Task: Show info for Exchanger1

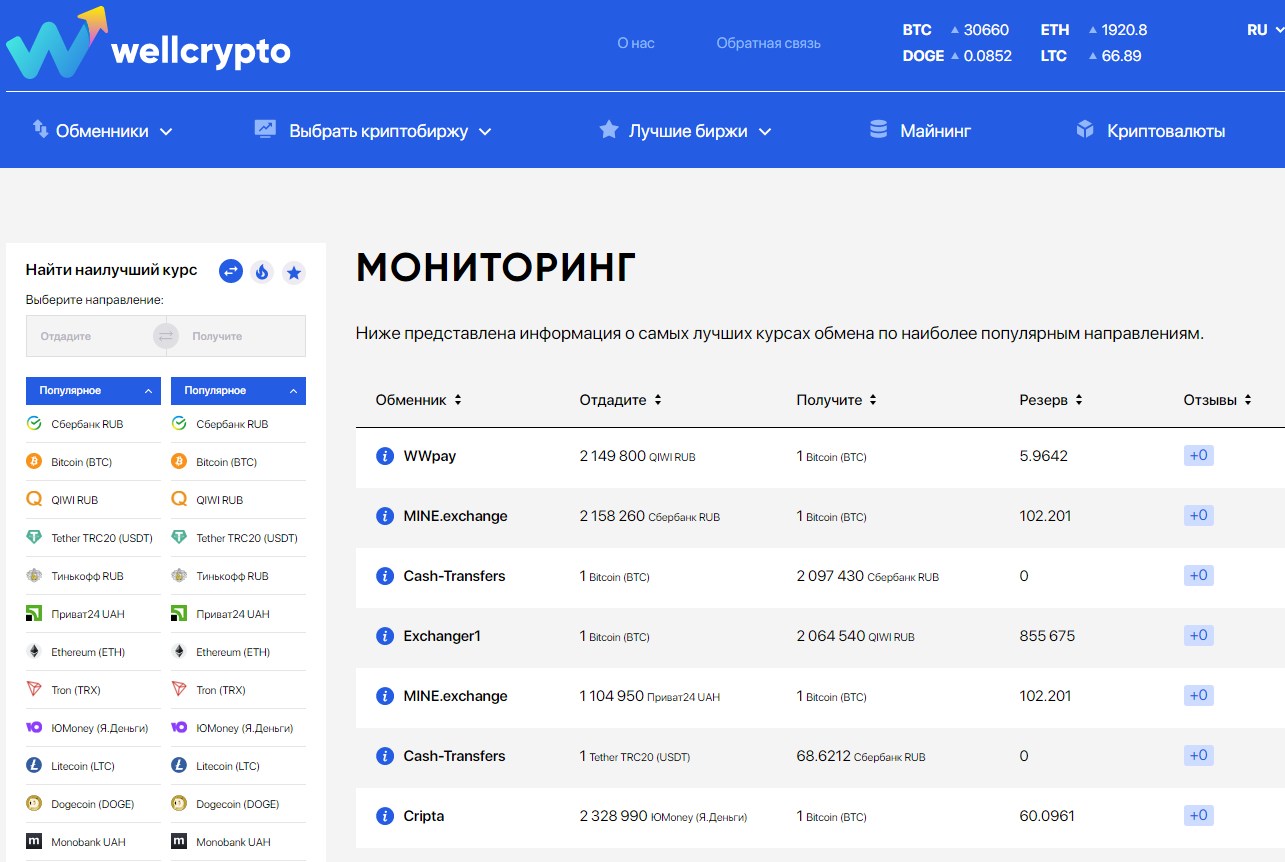Action: point(384,636)
